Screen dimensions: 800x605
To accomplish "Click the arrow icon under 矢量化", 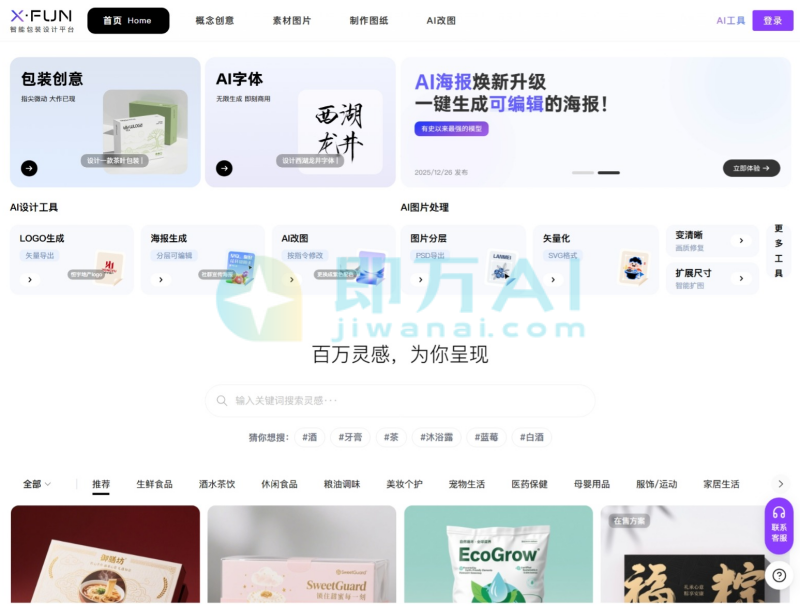I will click(x=552, y=280).
